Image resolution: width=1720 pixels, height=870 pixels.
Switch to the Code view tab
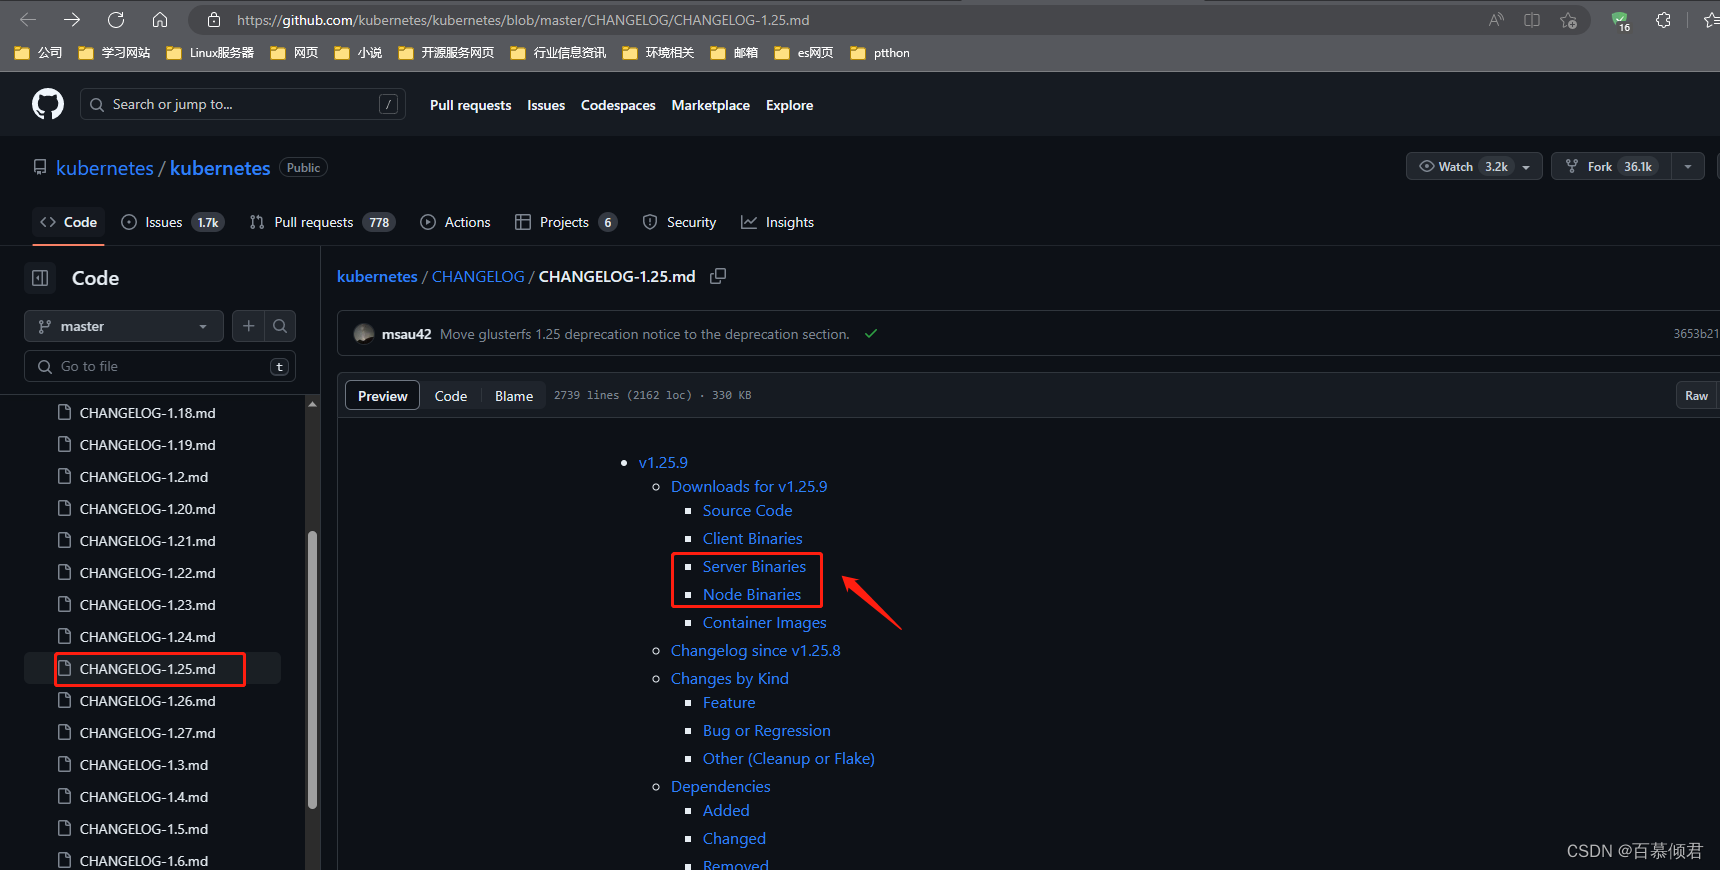[x=451, y=396]
